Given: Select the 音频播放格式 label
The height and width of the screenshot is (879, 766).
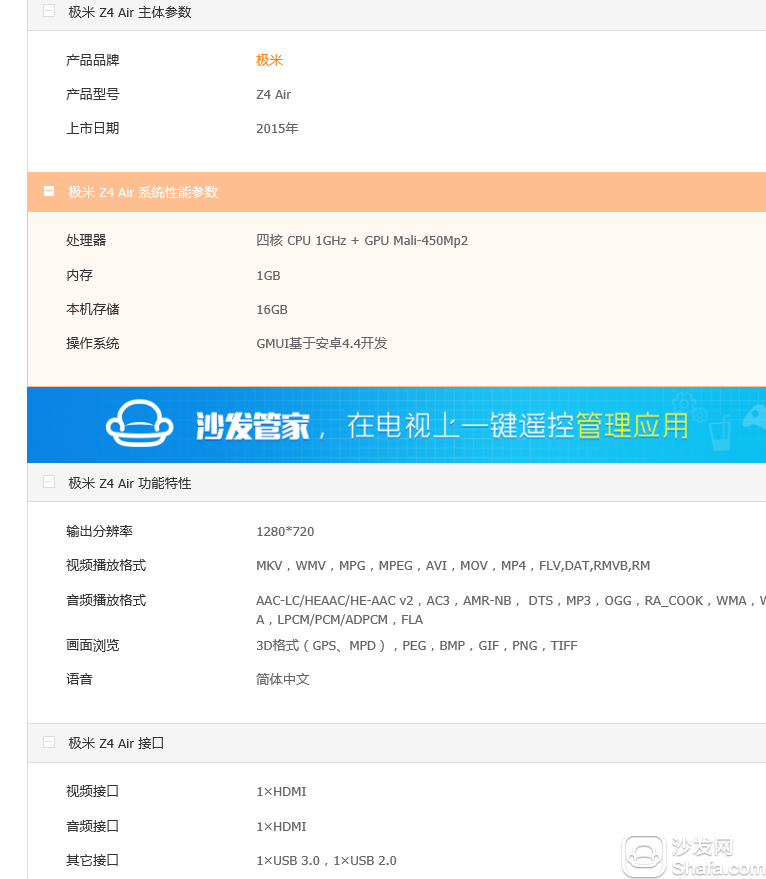Looking at the screenshot, I should click(x=106, y=600).
